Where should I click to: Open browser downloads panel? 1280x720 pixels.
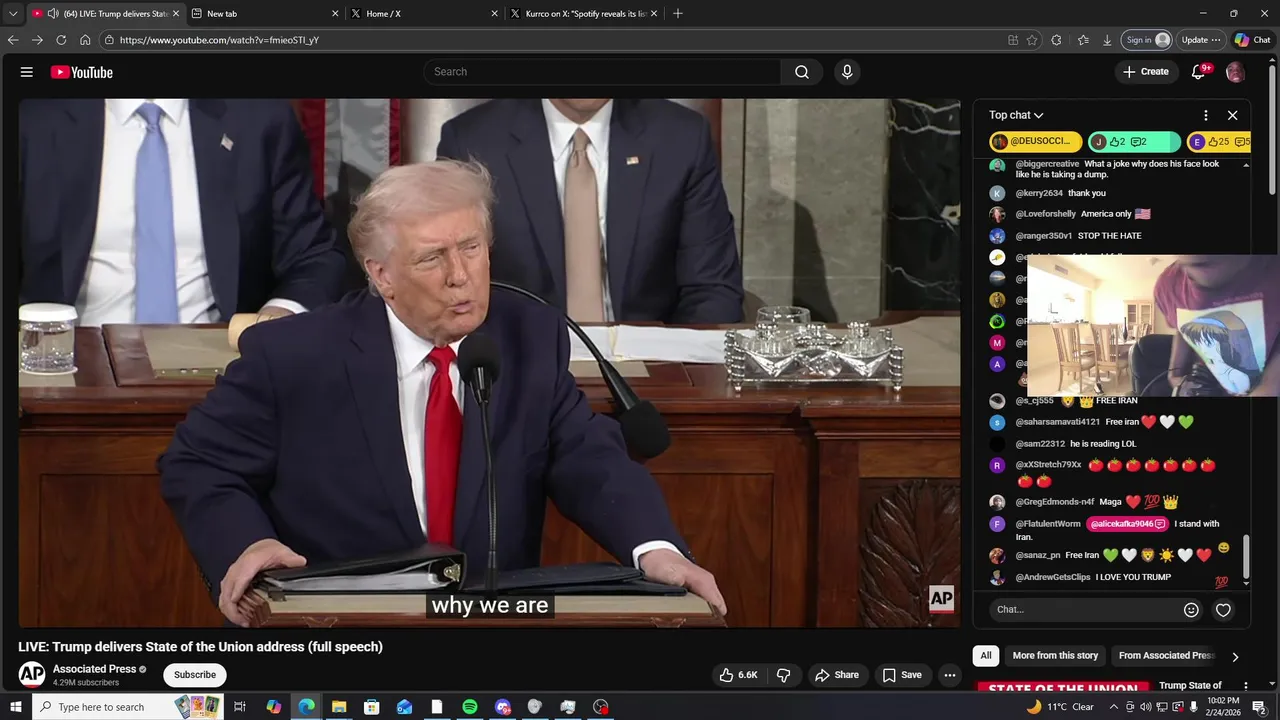1107,40
